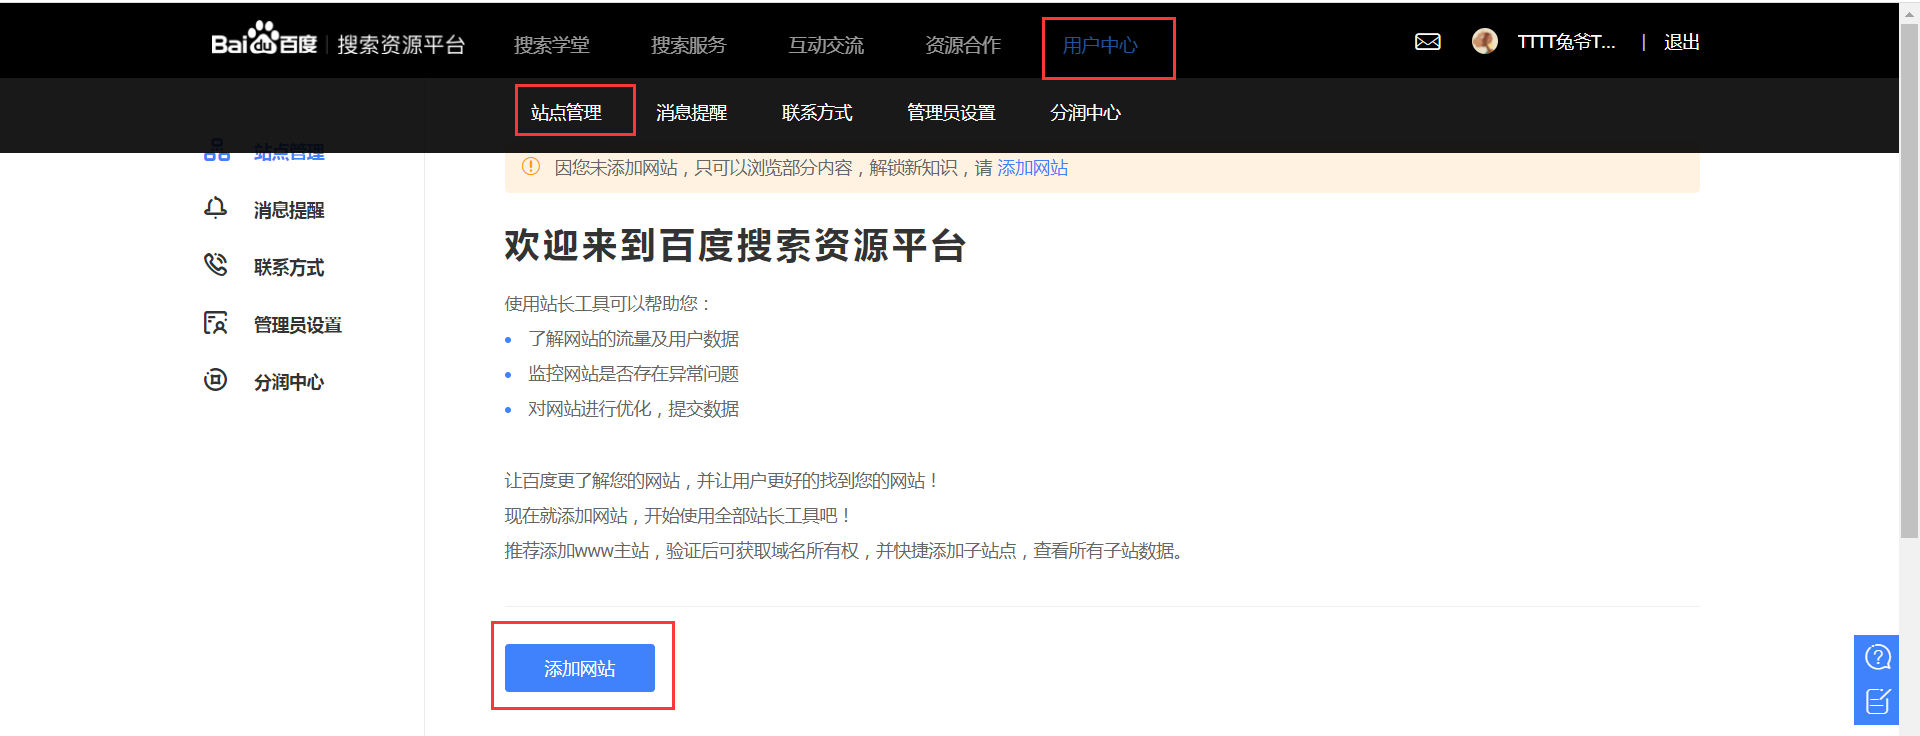Click the 管理员设置 icon in left sidebar
Viewport: 1920px width, 736px height.
[x=215, y=323]
